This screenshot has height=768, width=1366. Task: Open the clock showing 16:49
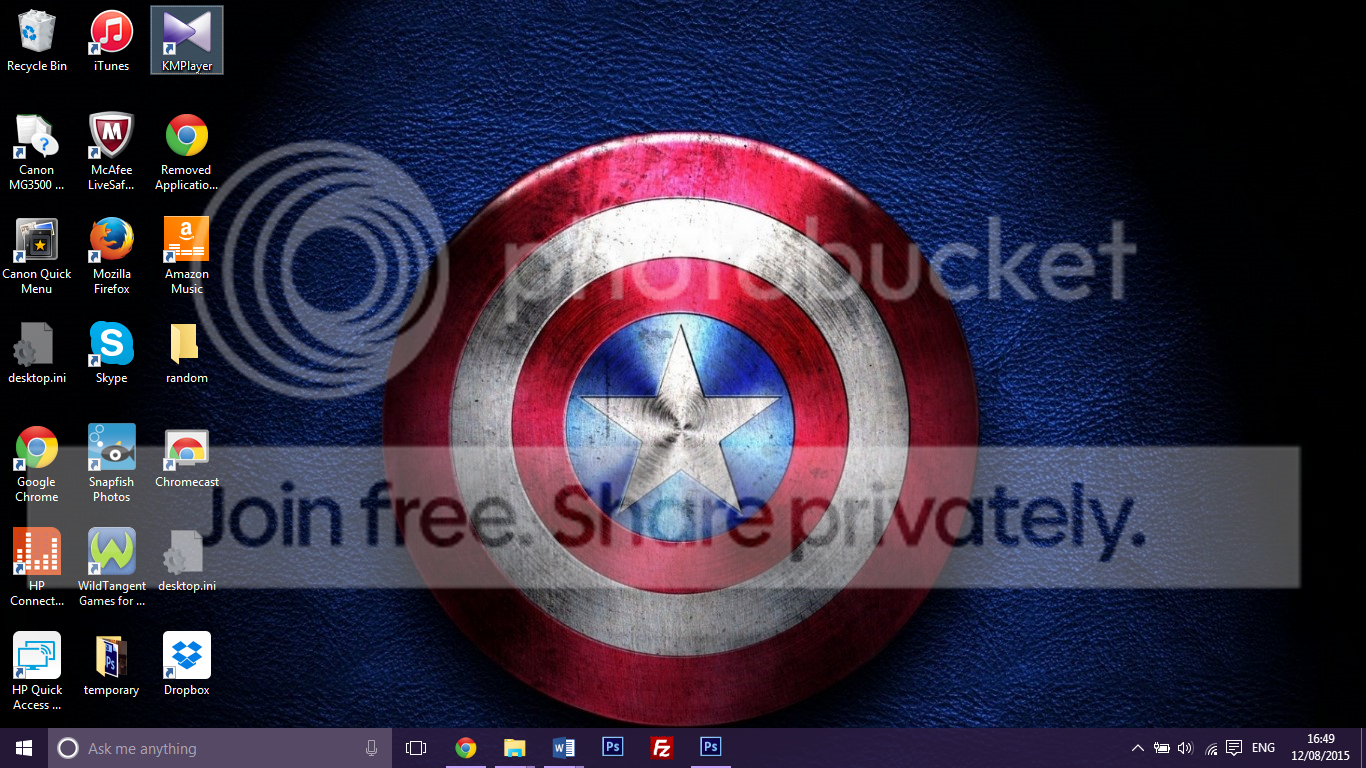(1320, 748)
